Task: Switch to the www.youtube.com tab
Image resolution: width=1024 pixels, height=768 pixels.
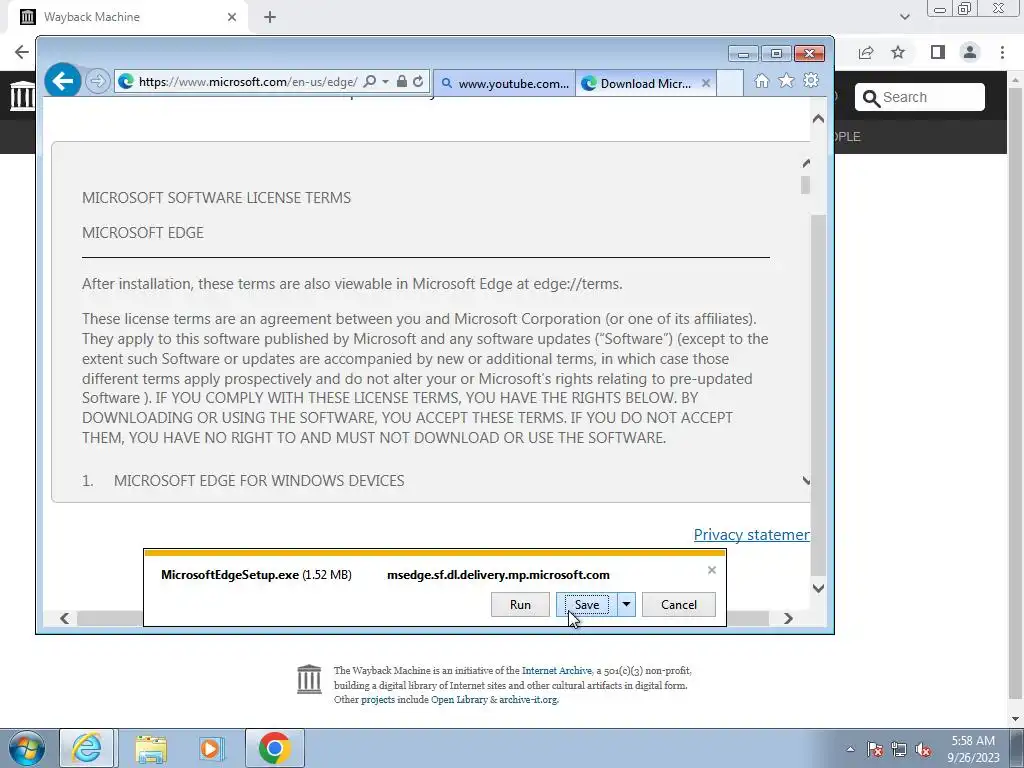Action: point(504,84)
